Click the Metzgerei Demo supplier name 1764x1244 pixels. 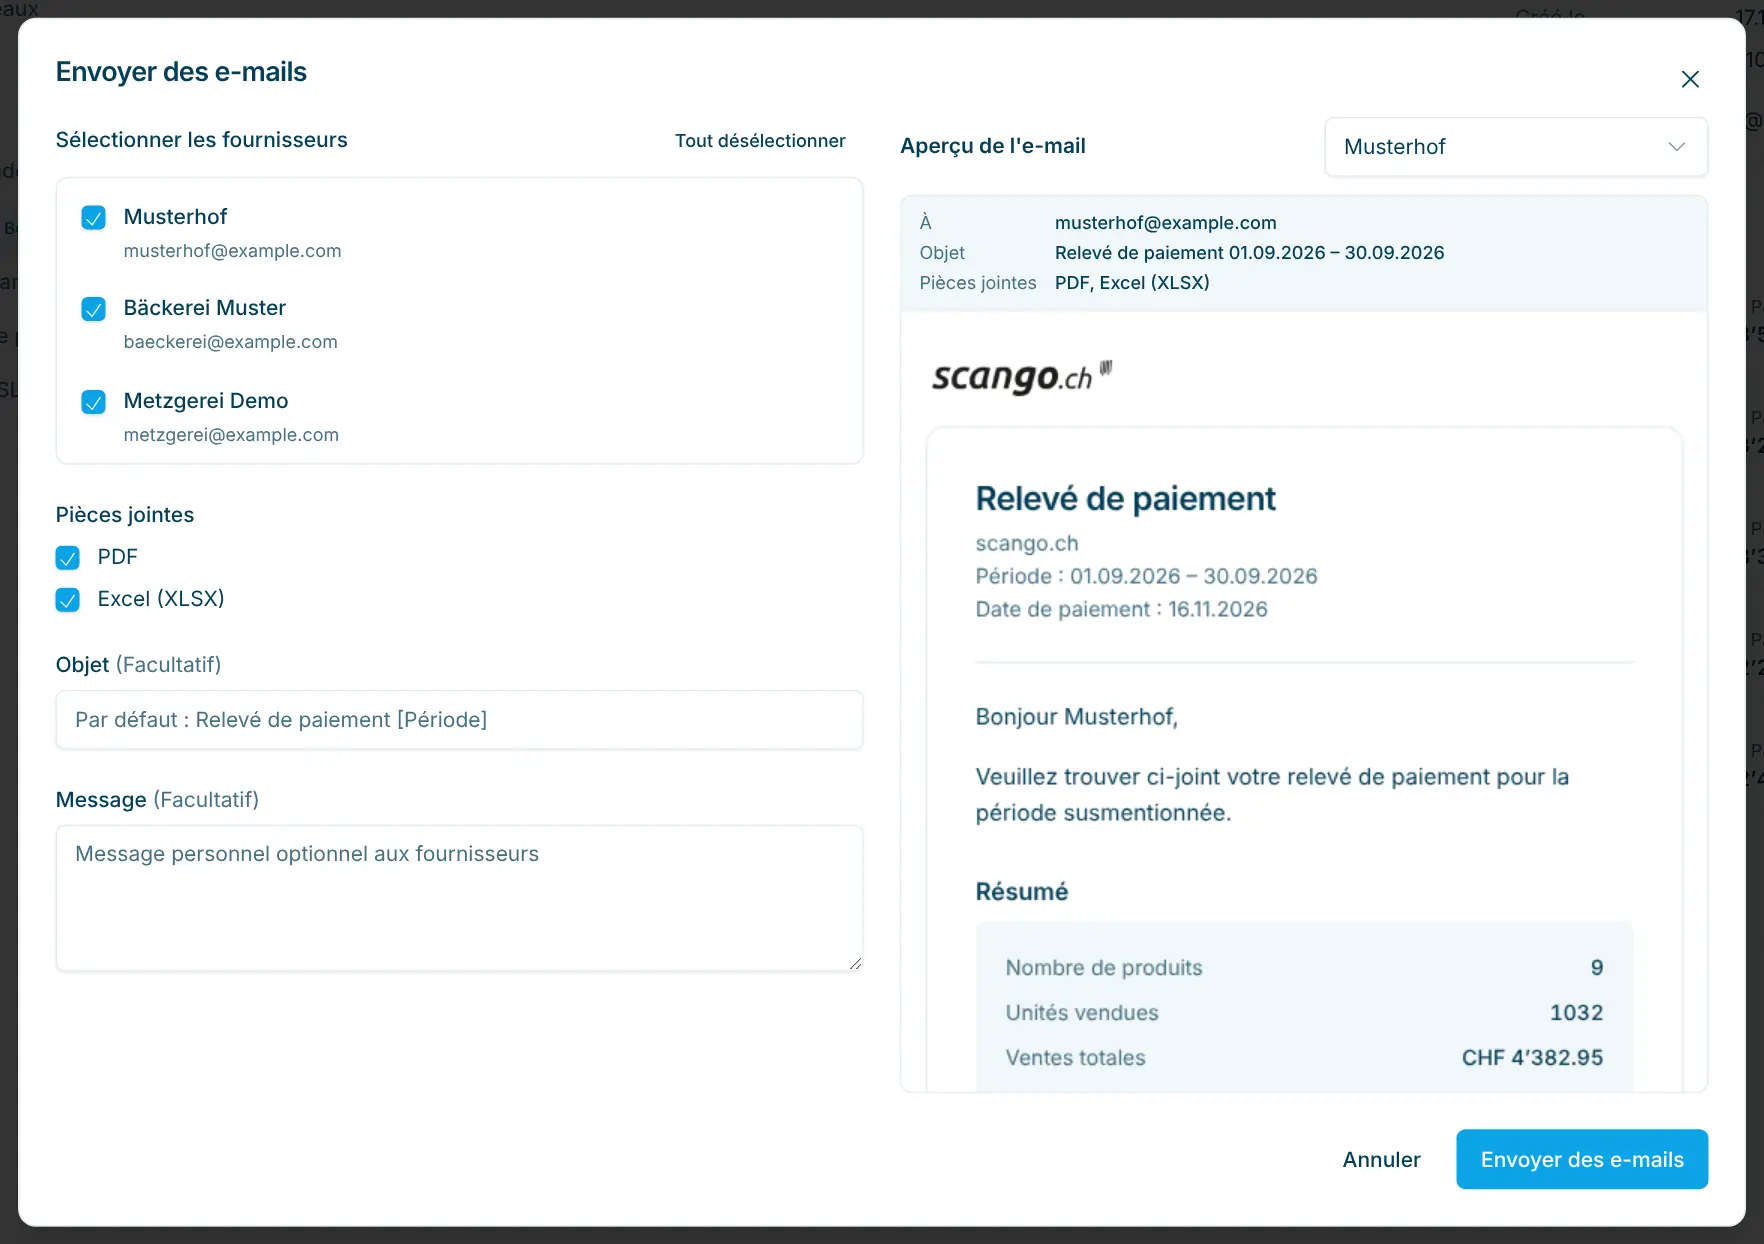pyautogui.click(x=206, y=401)
